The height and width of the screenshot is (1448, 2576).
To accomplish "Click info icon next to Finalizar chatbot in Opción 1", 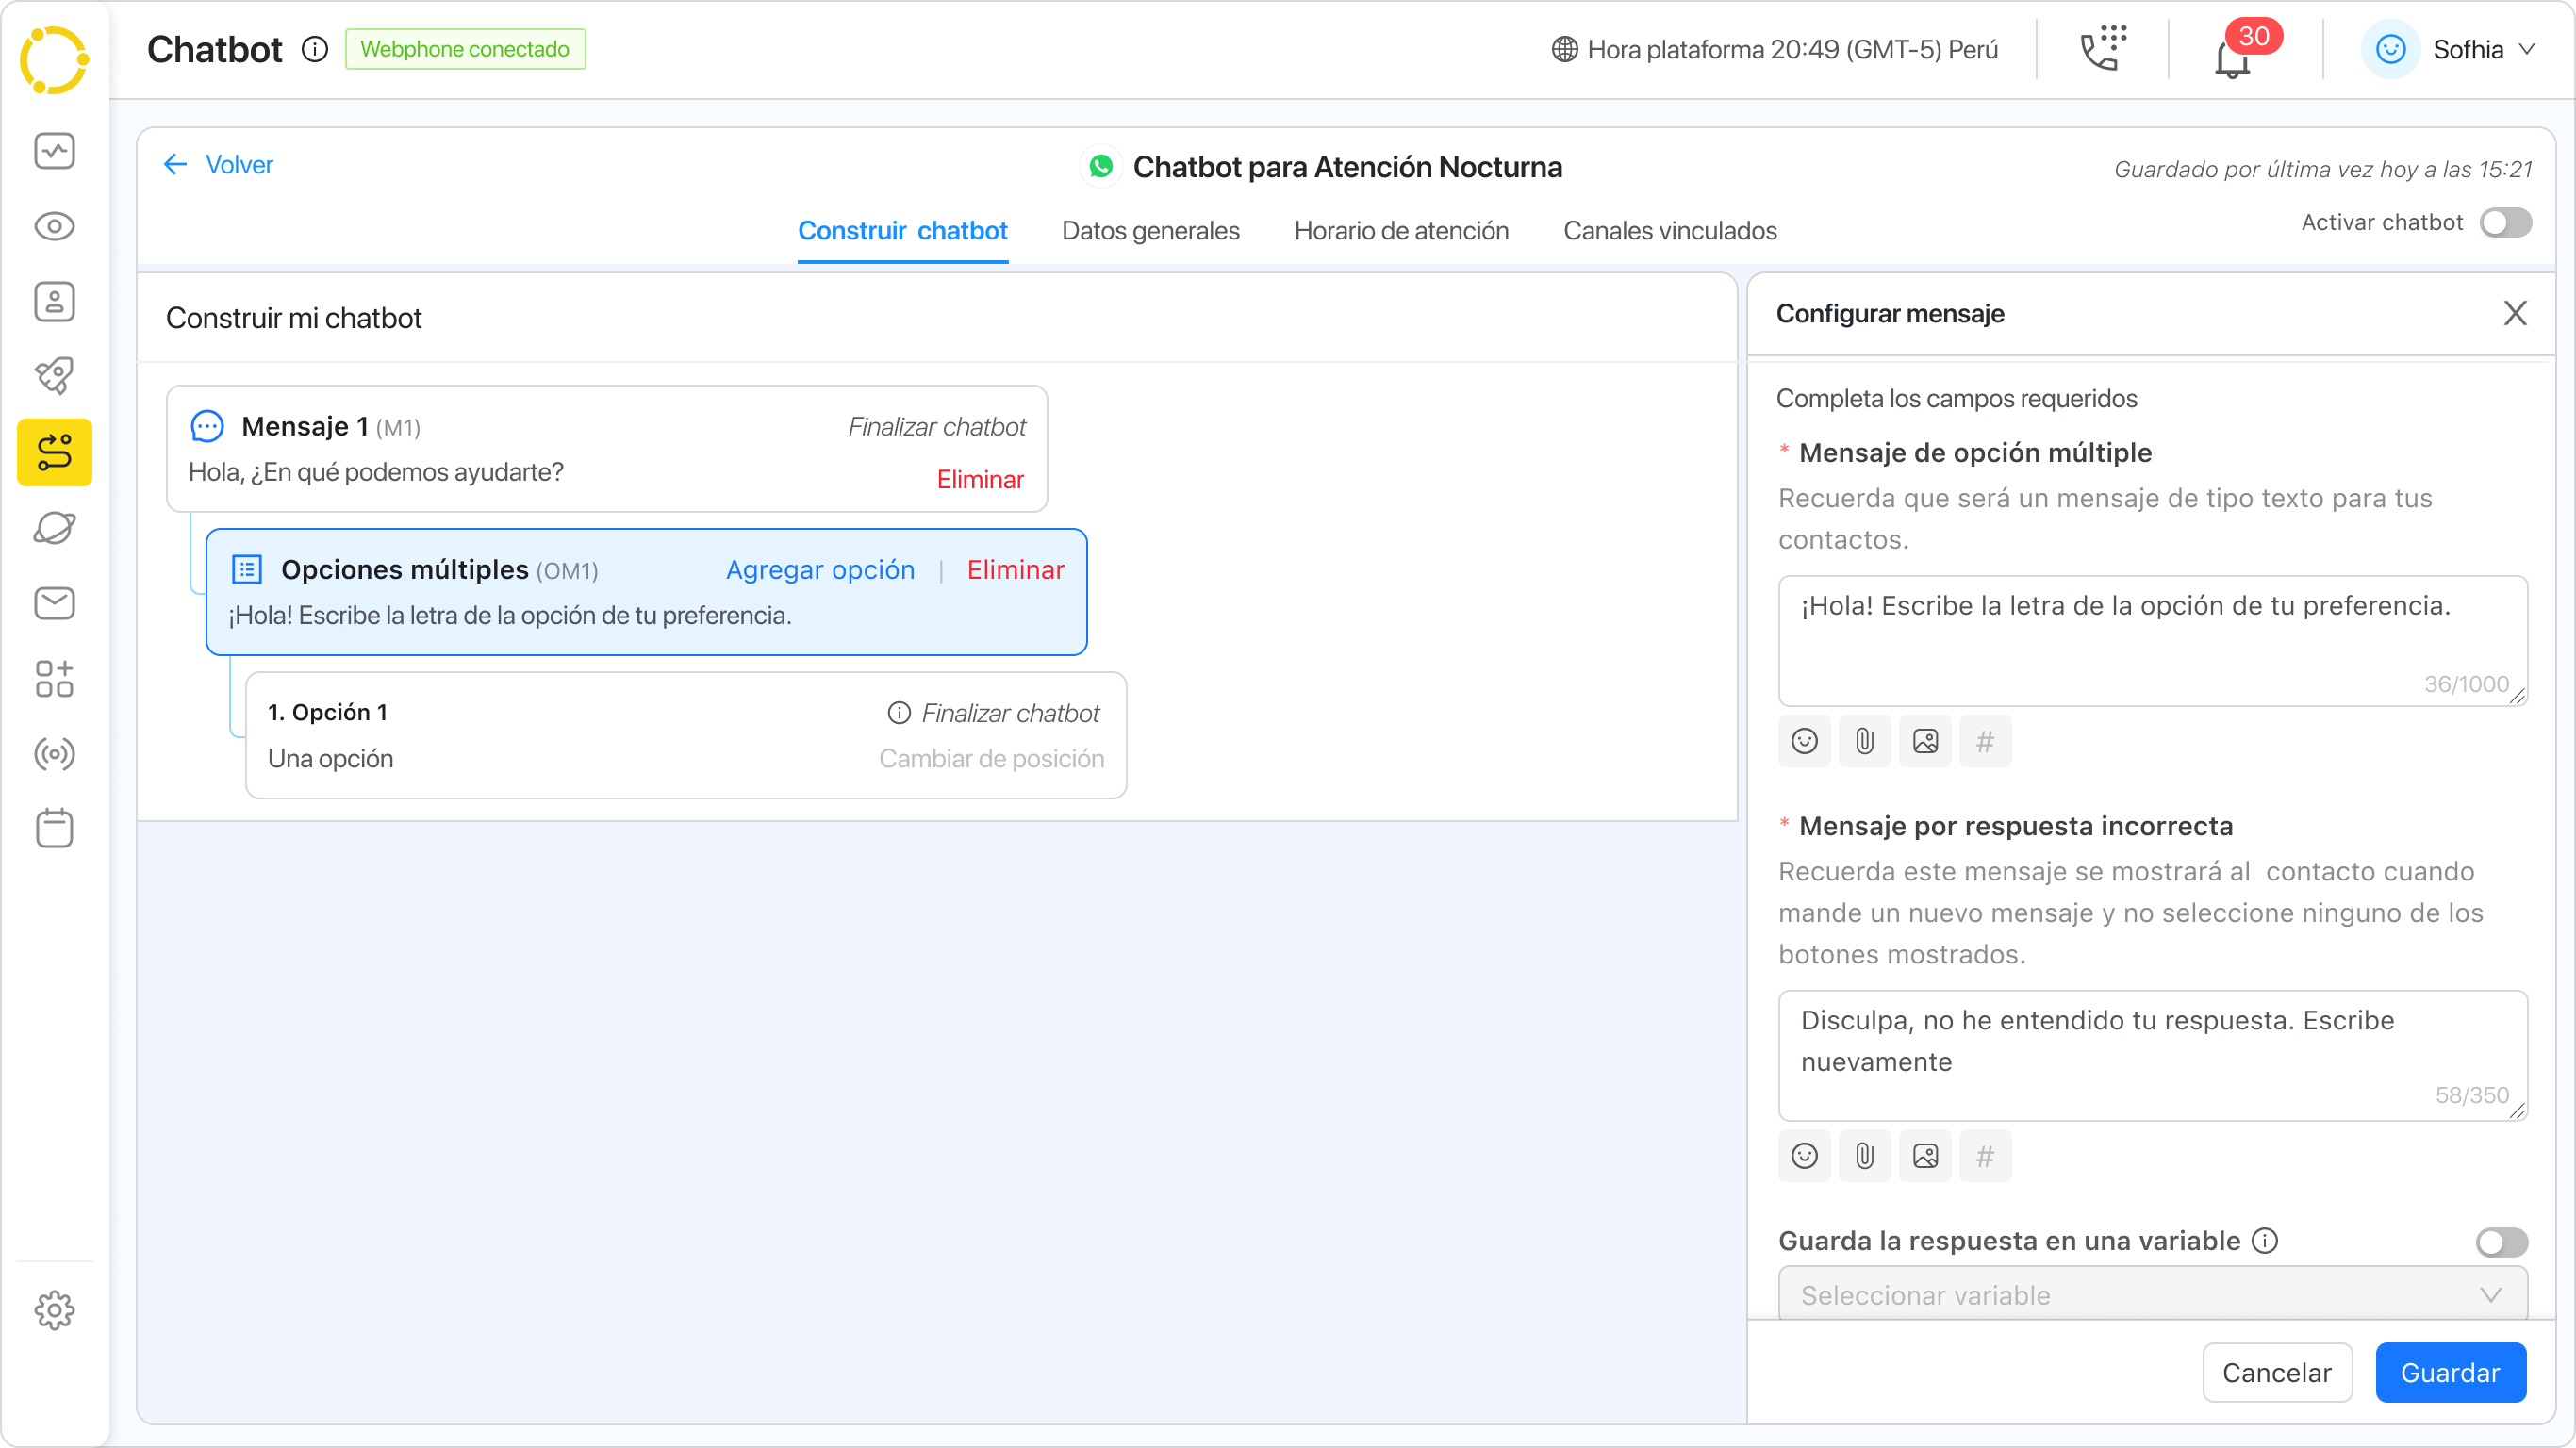I will pyautogui.click(x=899, y=713).
